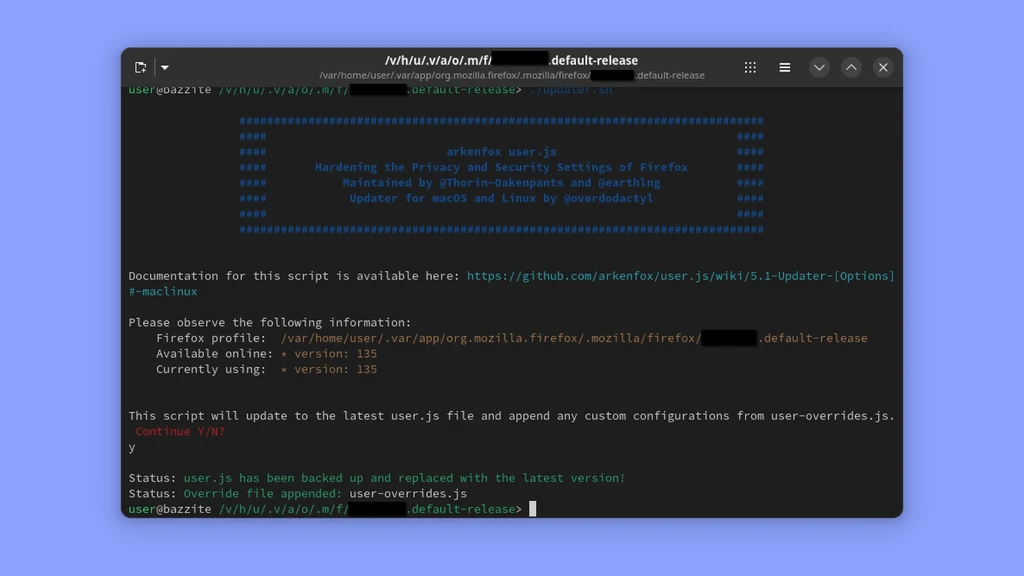The image size is (1024, 576).
Task: Expand the new tab dropdown arrow
Action: click(x=165, y=67)
